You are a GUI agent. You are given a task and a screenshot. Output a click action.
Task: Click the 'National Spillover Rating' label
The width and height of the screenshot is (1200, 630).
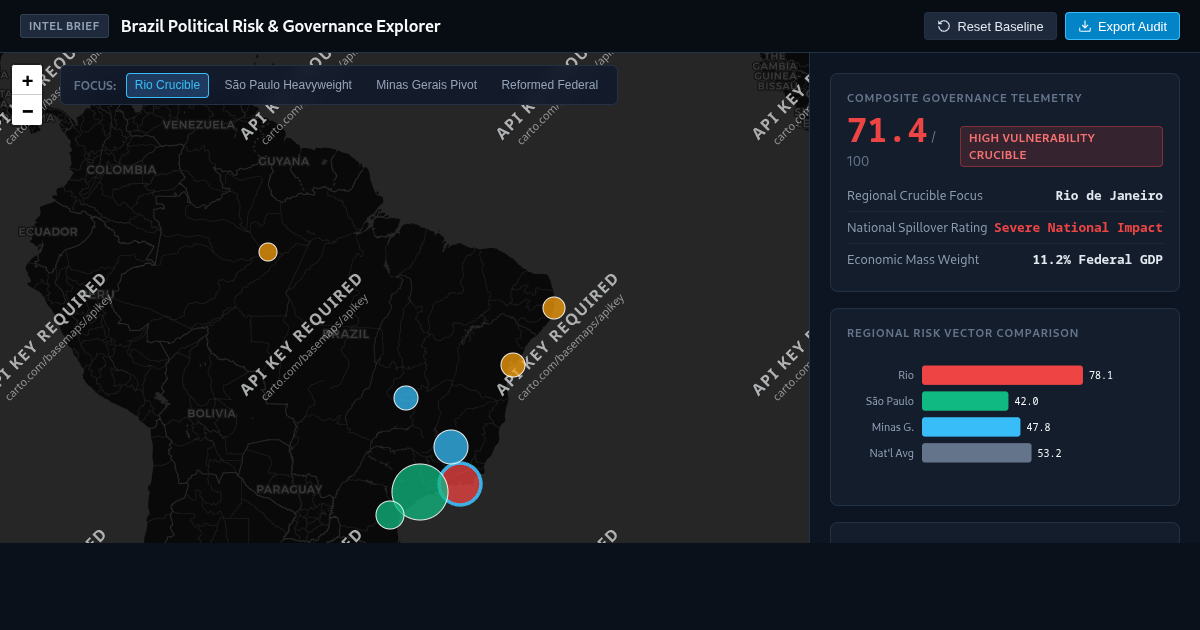917,228
